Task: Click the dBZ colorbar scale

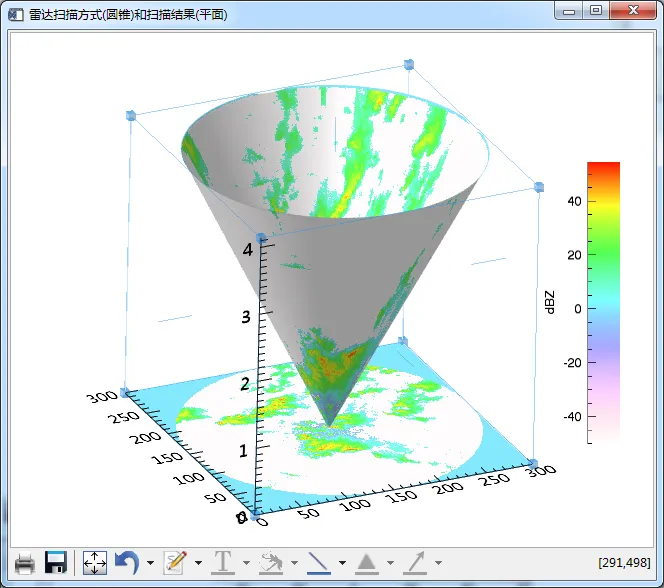Action: click(x=603, y=300)
